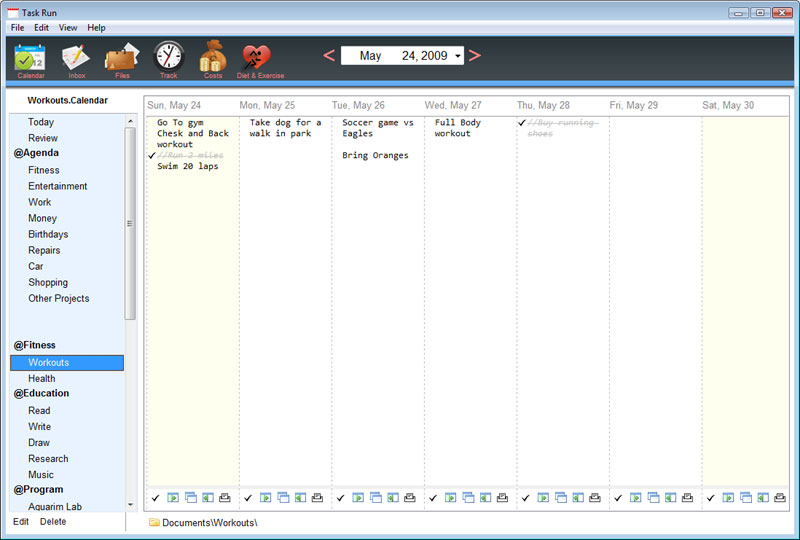The width and height of the screenshot is (800, 540).
Task: Uncheck the 'Buy running shoes' task
Action: coord(521,123)
